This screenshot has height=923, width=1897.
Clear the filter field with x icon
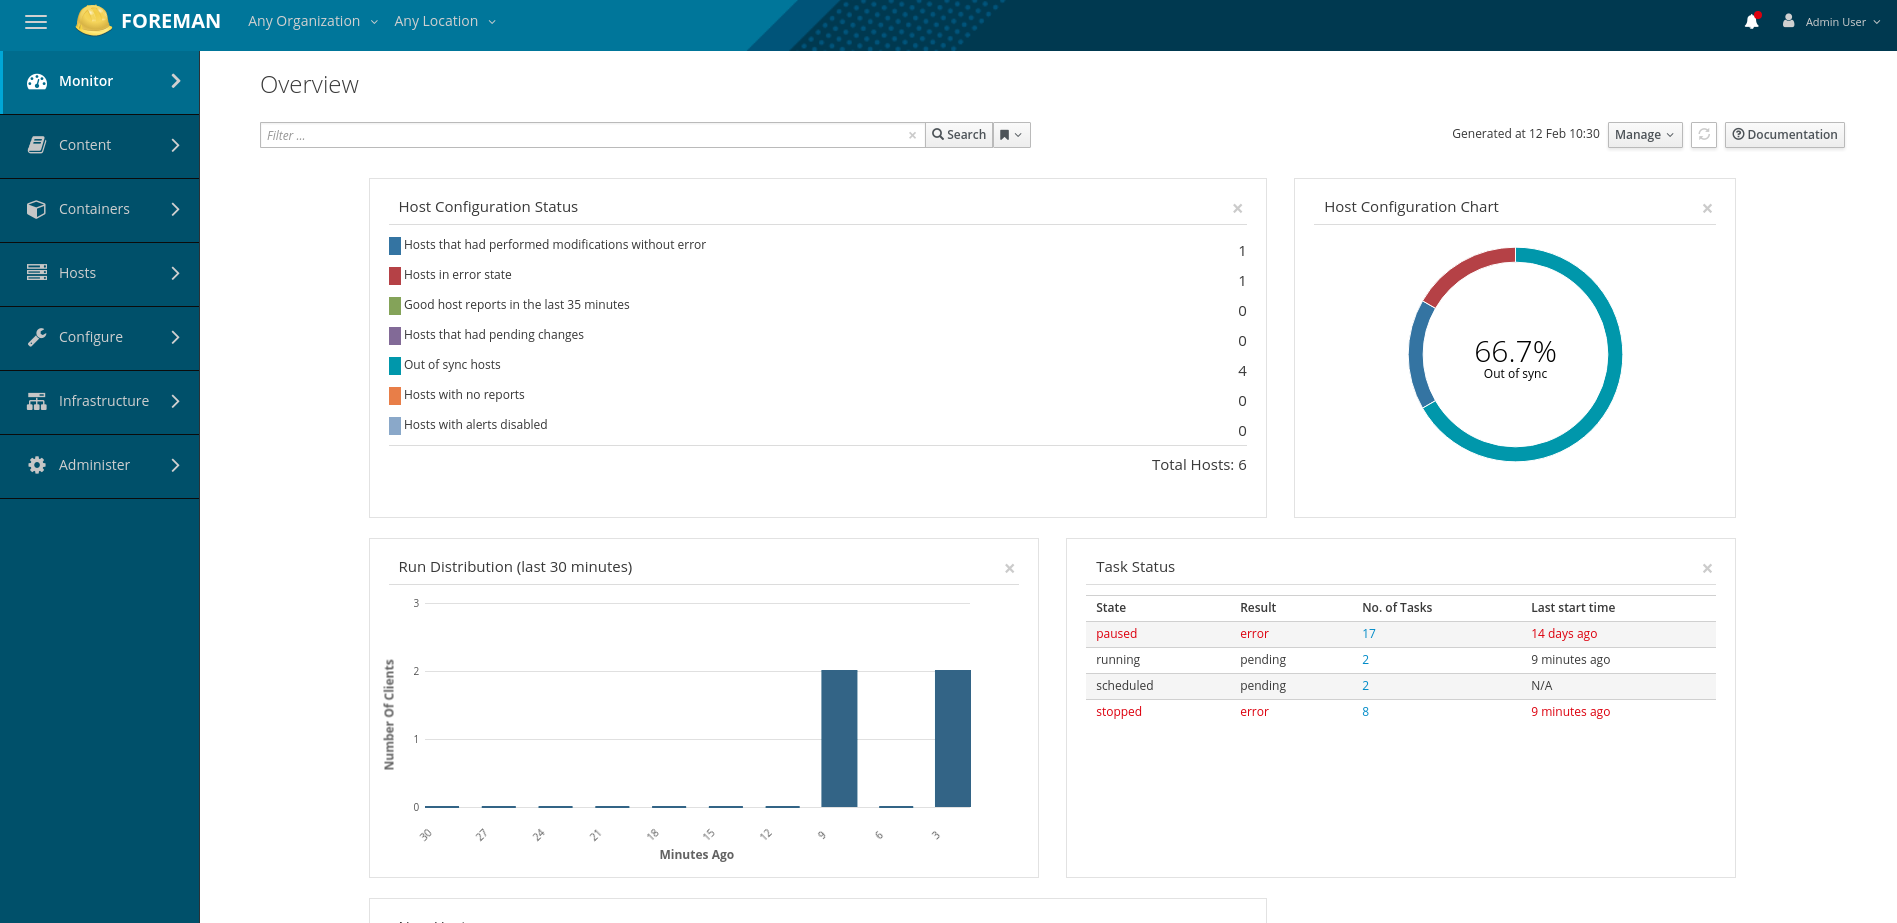pos(912,136)
